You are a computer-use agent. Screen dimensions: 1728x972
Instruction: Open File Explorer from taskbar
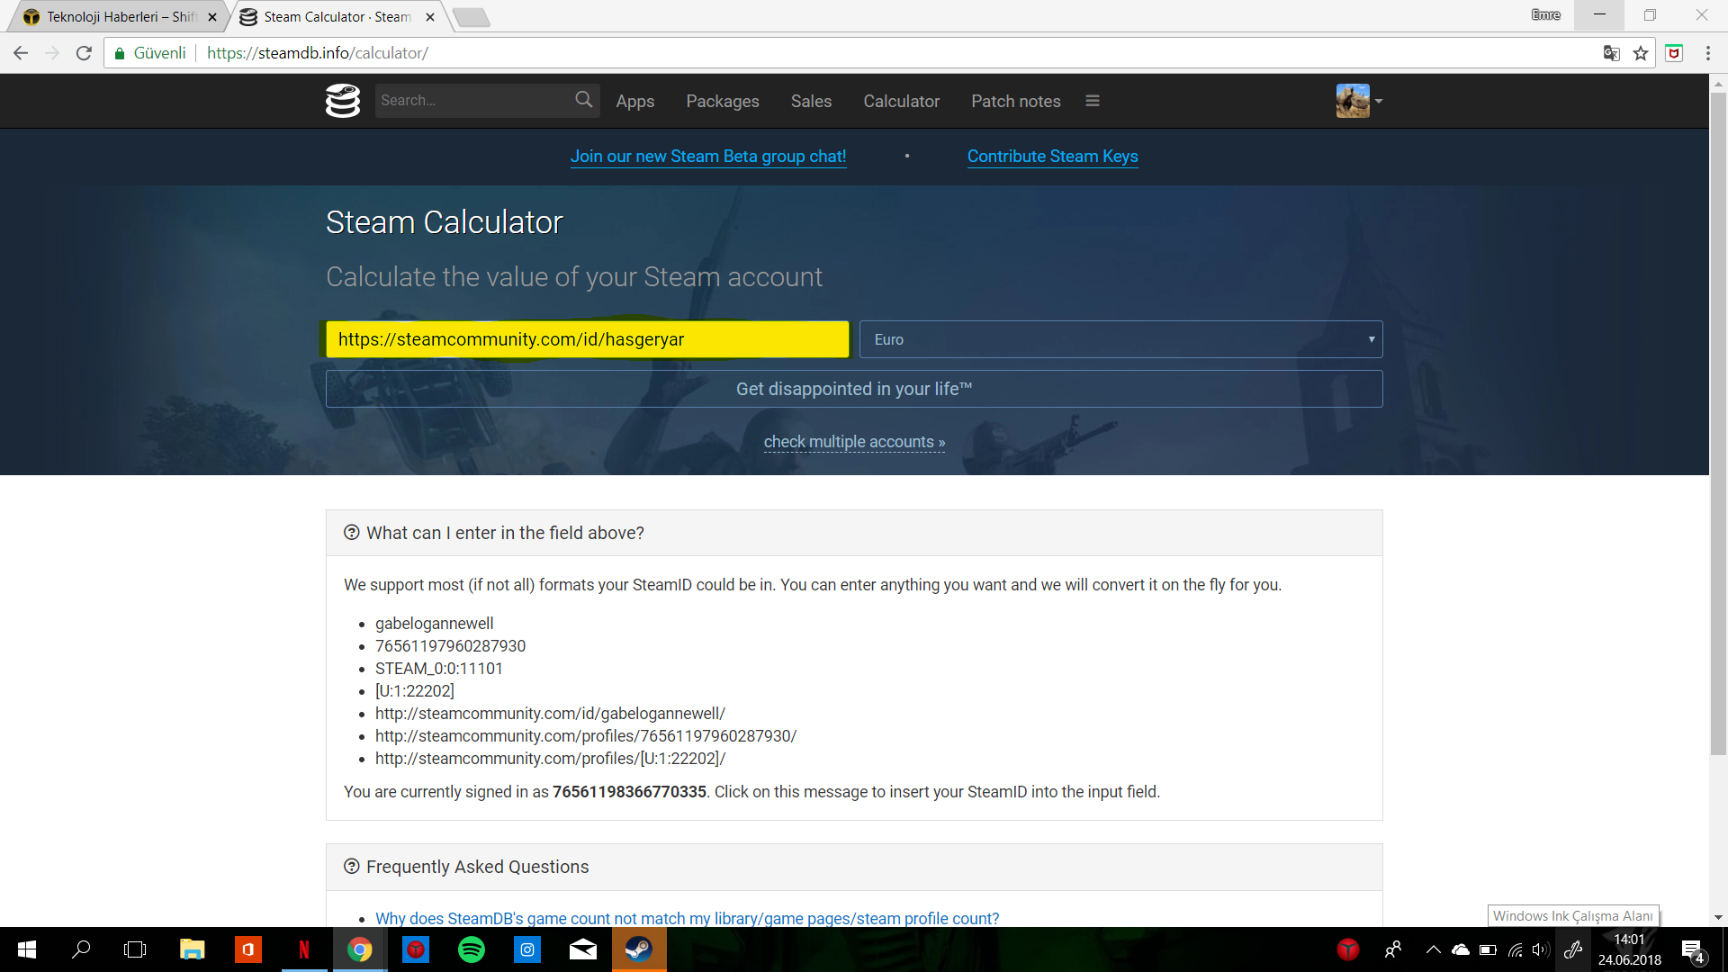tap(192, 949)
